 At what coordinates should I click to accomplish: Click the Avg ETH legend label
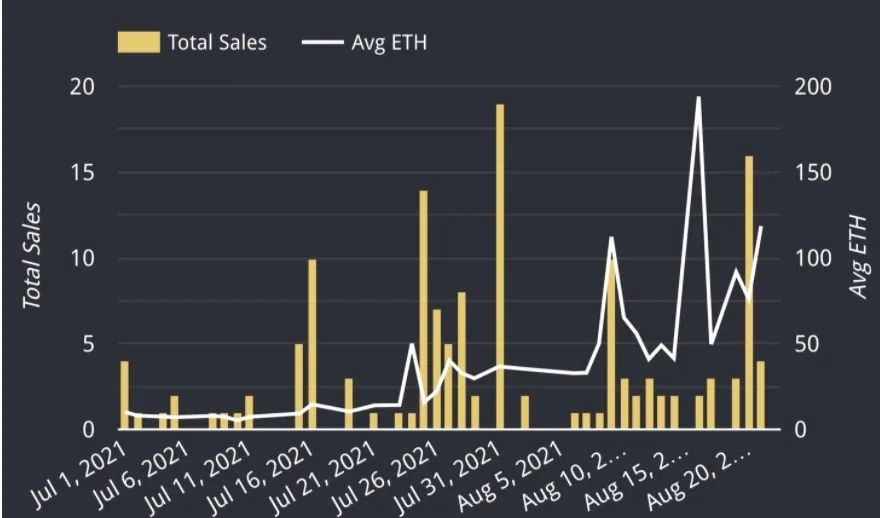[x=389, y=42]
